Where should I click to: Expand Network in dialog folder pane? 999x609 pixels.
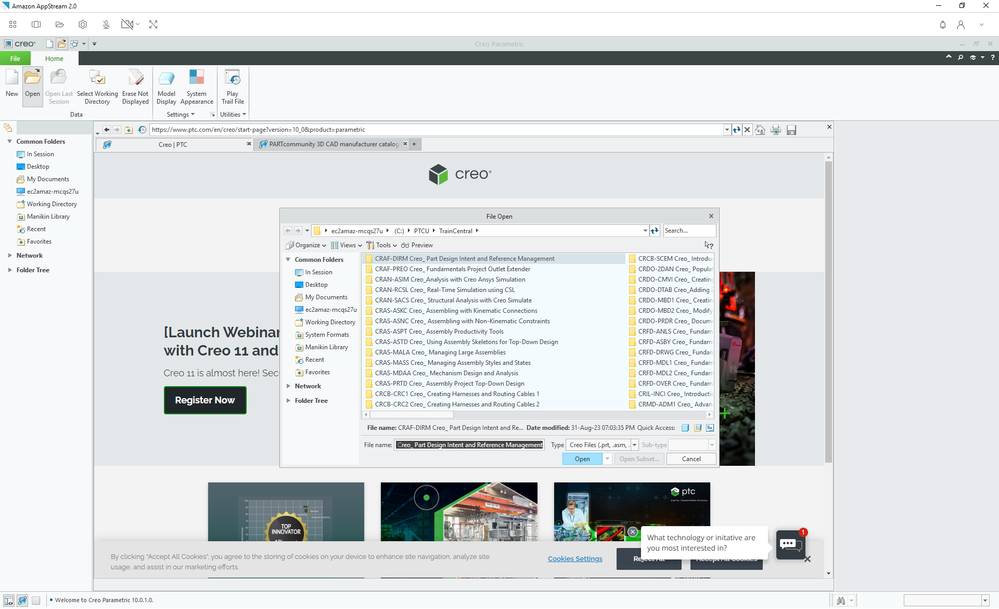pos(289,386)
